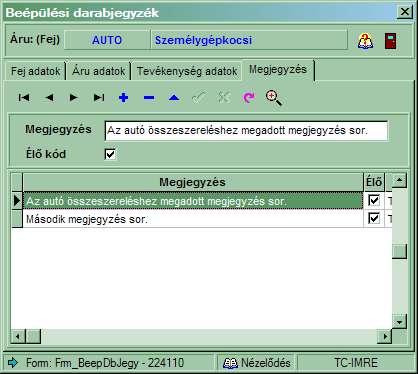This screenshot has width=418, height=374.
Task: Click the AUTO code field
Action: (107, 40)
